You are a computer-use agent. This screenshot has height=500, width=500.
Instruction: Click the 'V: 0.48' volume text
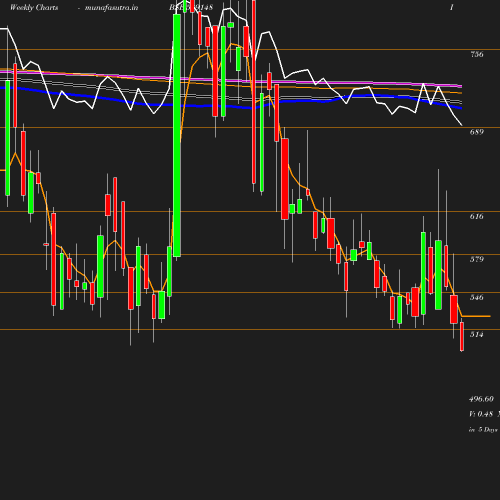[x=481, y=414]
